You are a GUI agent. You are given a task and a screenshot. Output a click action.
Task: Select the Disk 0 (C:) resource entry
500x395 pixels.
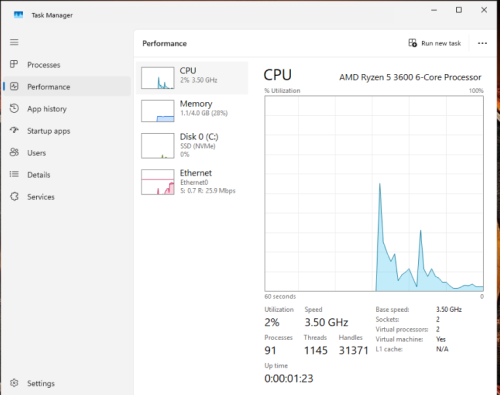click(x=199, y=137)
